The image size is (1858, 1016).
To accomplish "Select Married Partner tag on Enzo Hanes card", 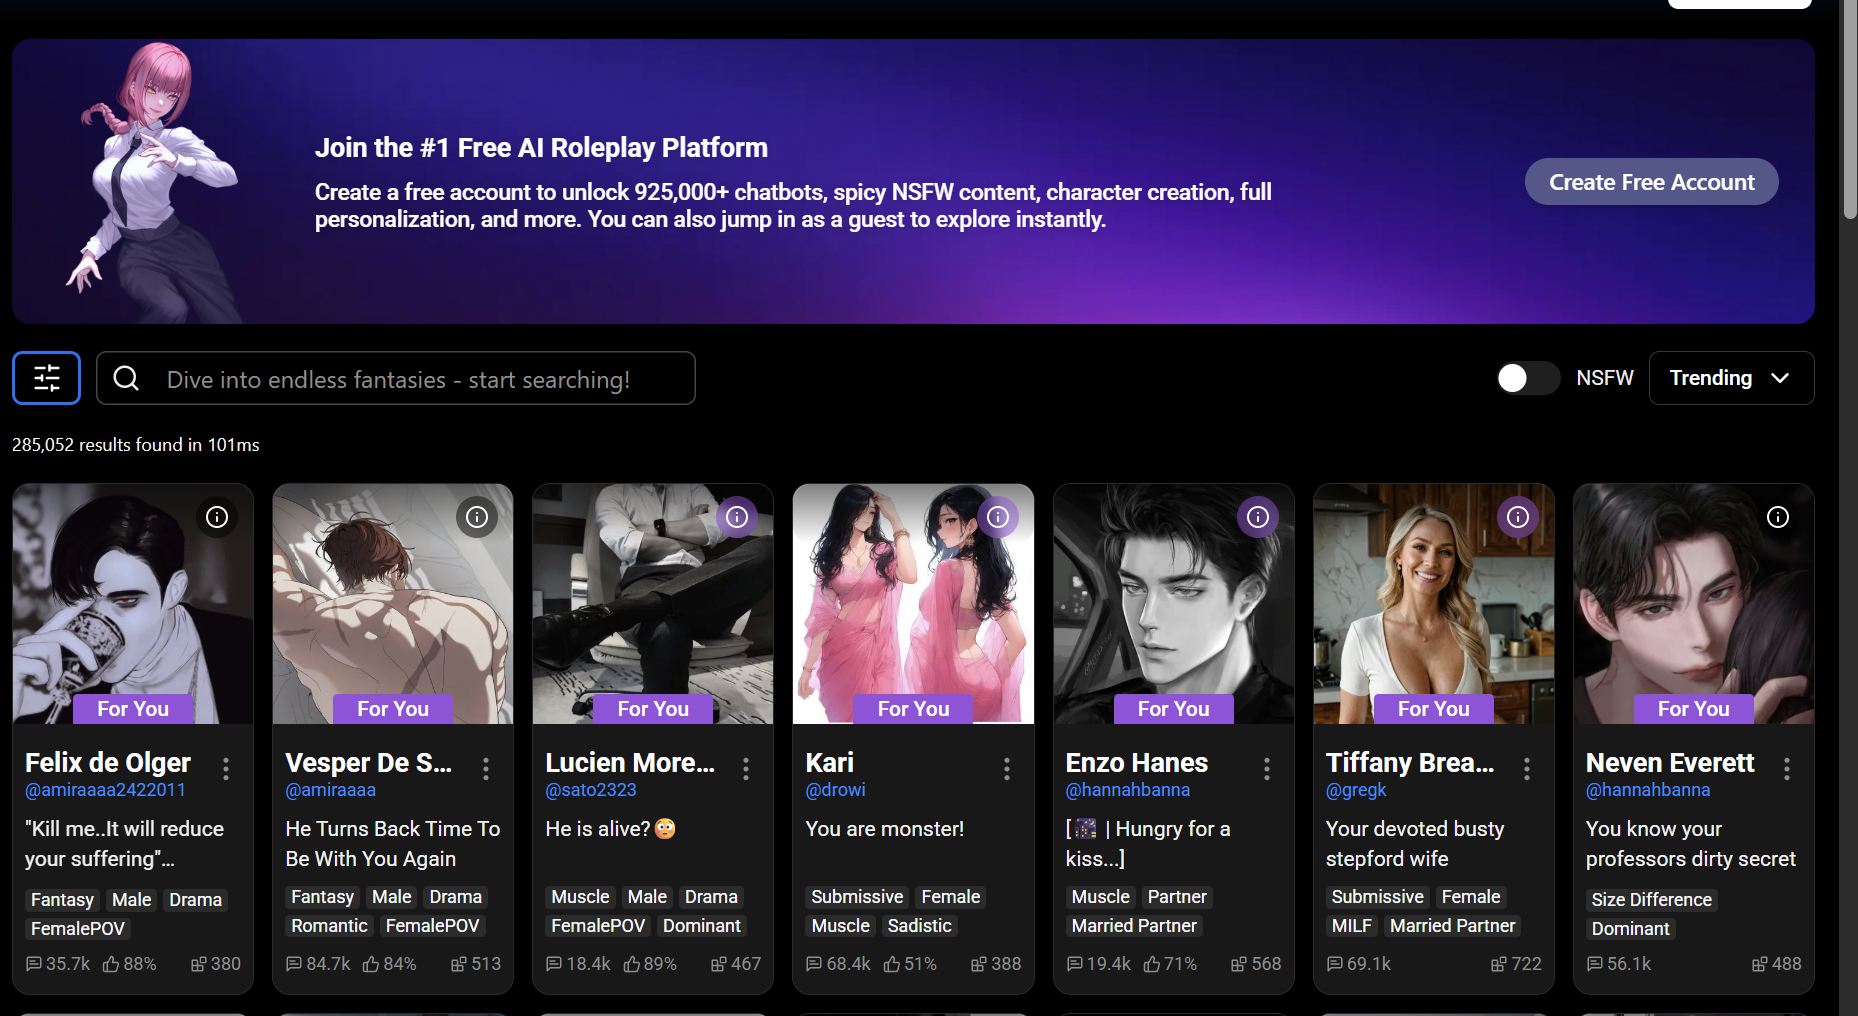I will point(1134,926).
